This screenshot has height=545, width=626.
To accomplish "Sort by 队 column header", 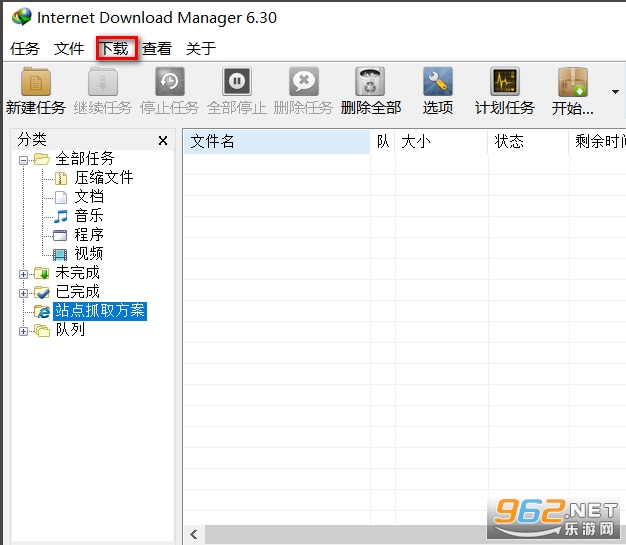I will coord(383,141).
